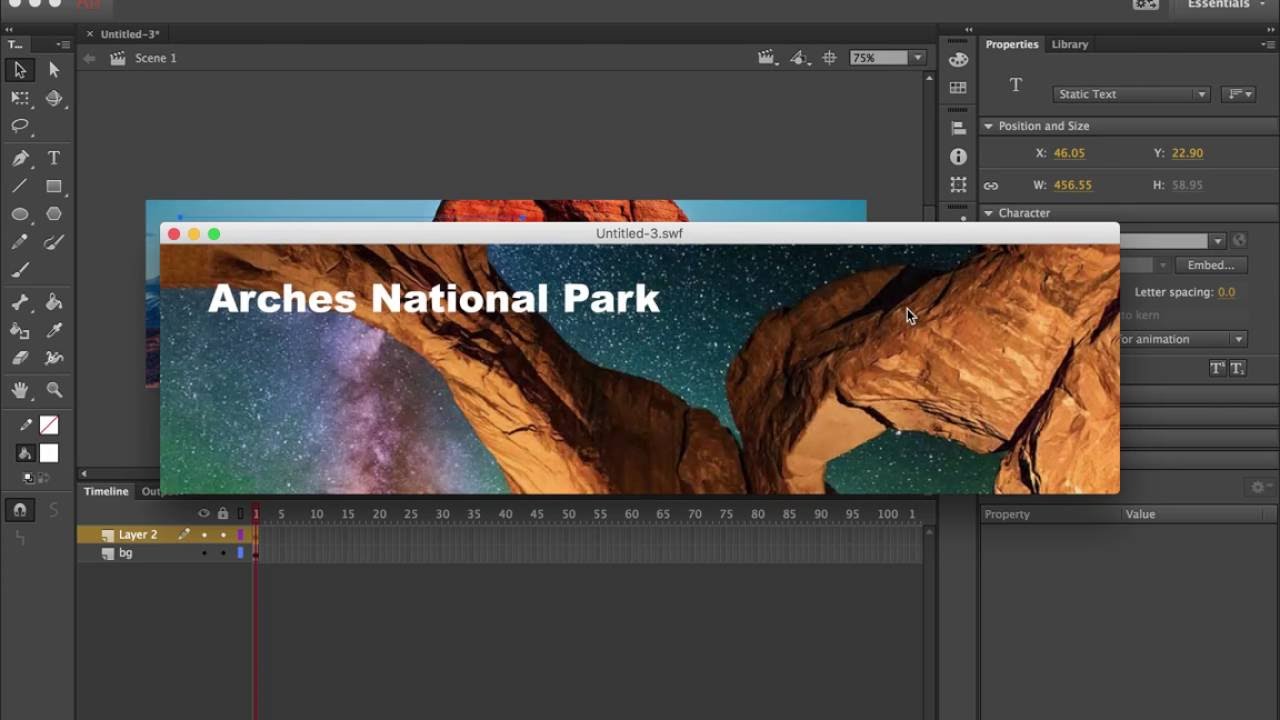Edit the X position value 46.05
1280x720 pixels.
tap(1069, 153)
